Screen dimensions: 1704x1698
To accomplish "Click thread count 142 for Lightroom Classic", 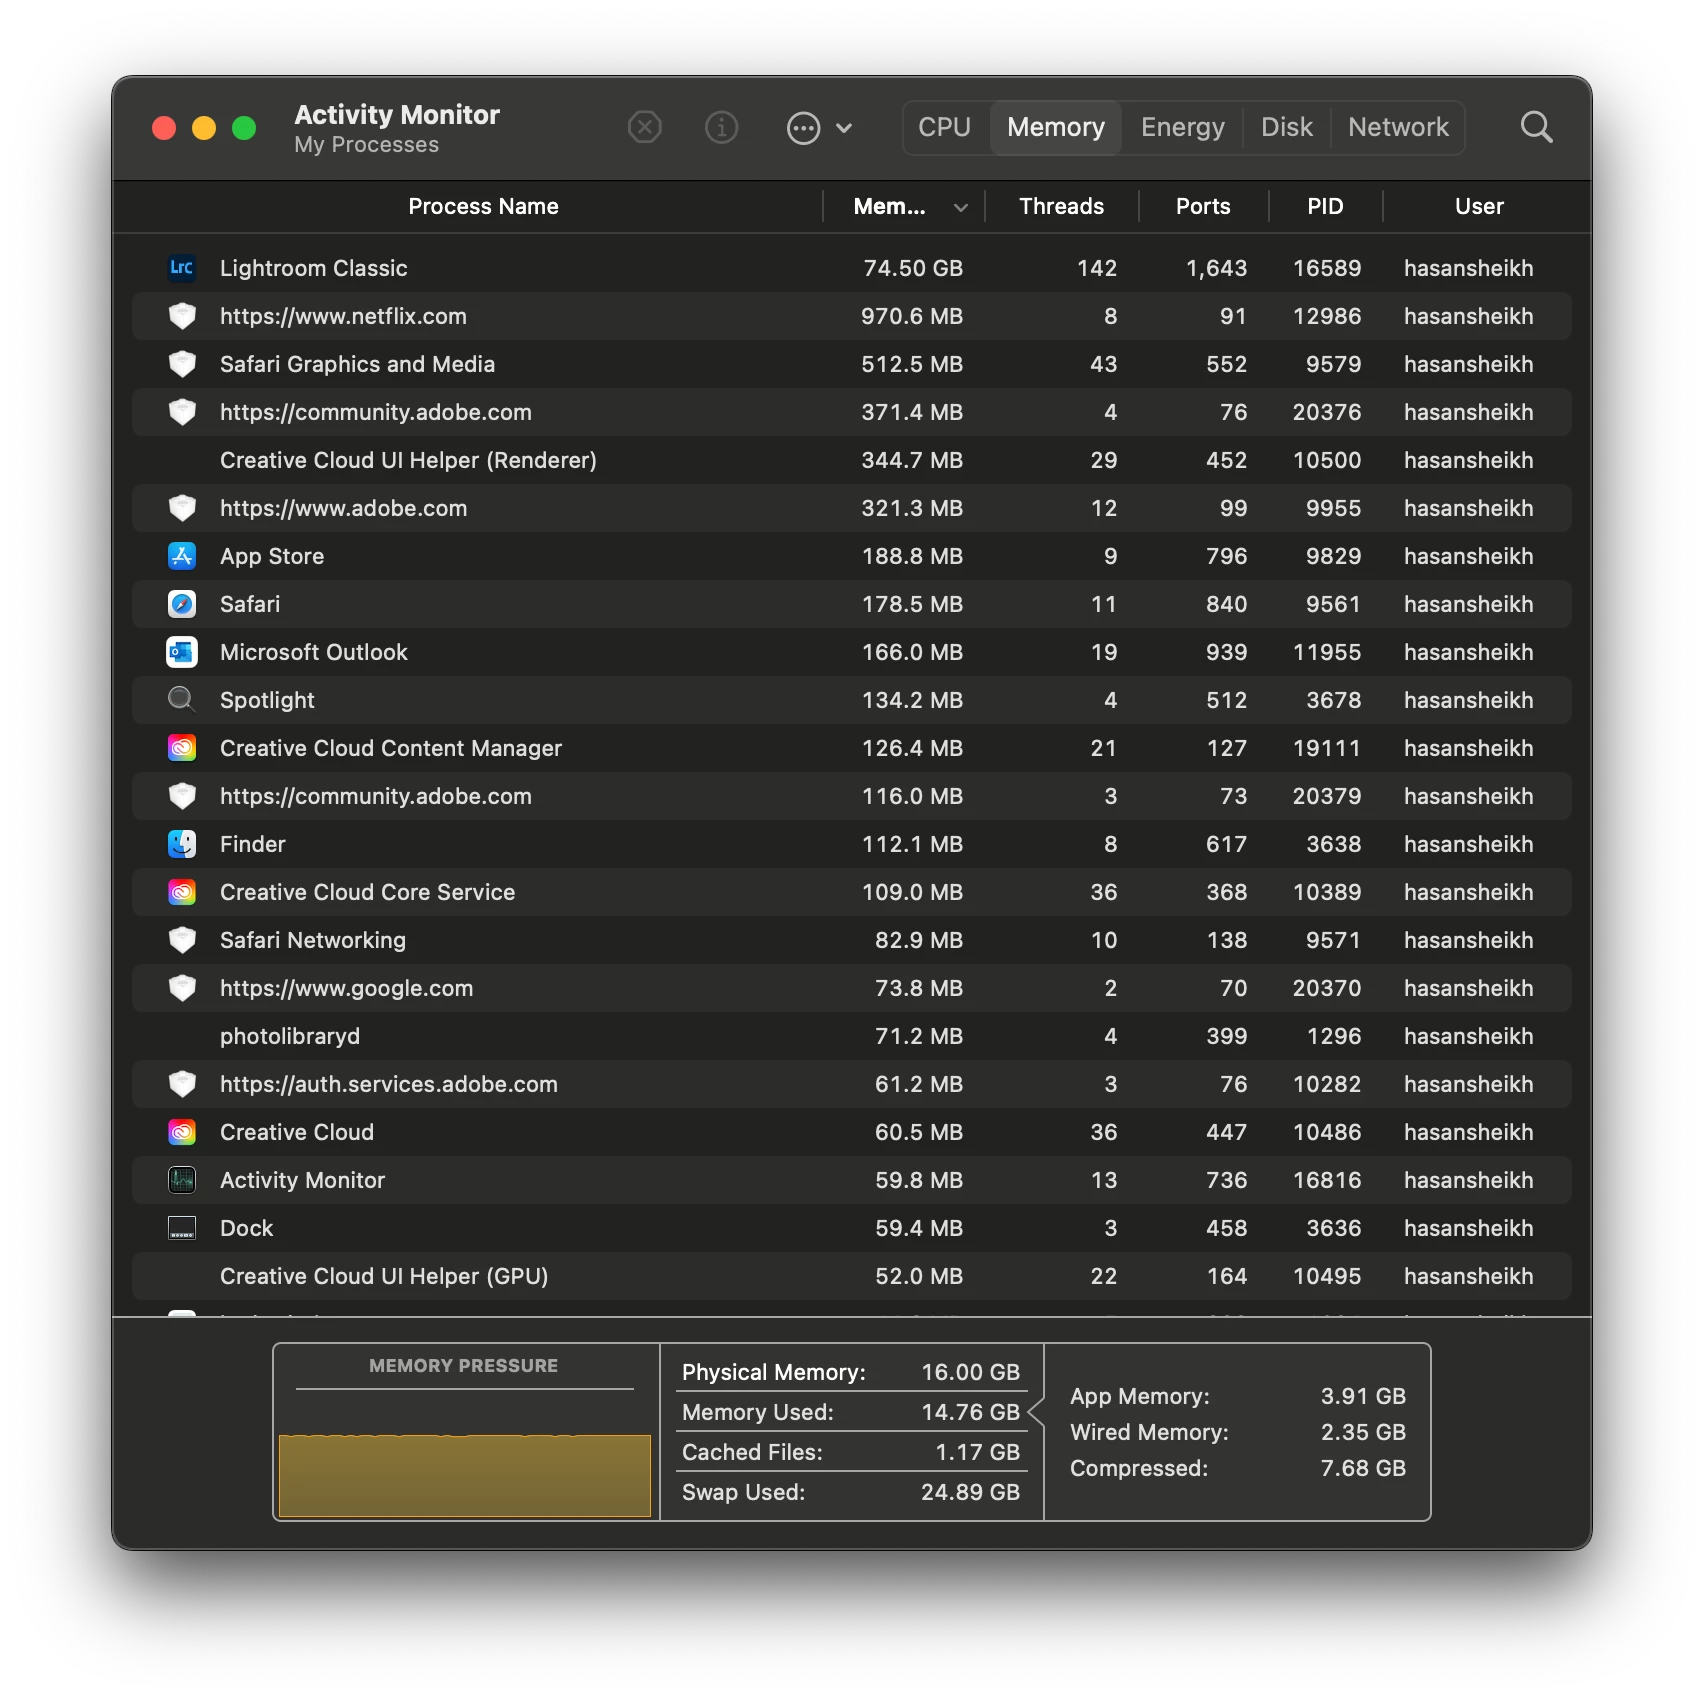I will tap(1097, 268).
